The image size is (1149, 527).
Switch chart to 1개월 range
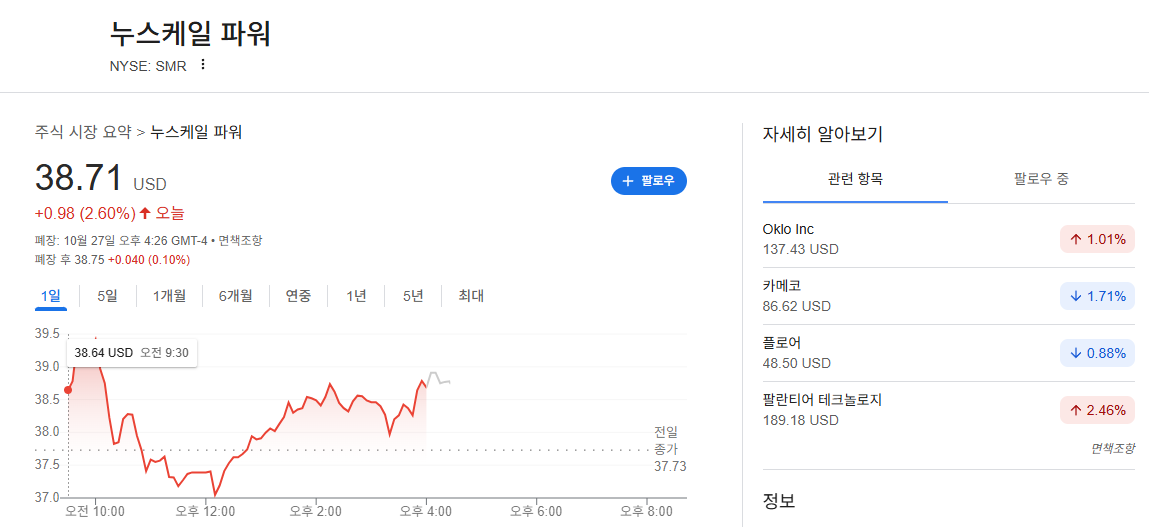pos(169,296)
